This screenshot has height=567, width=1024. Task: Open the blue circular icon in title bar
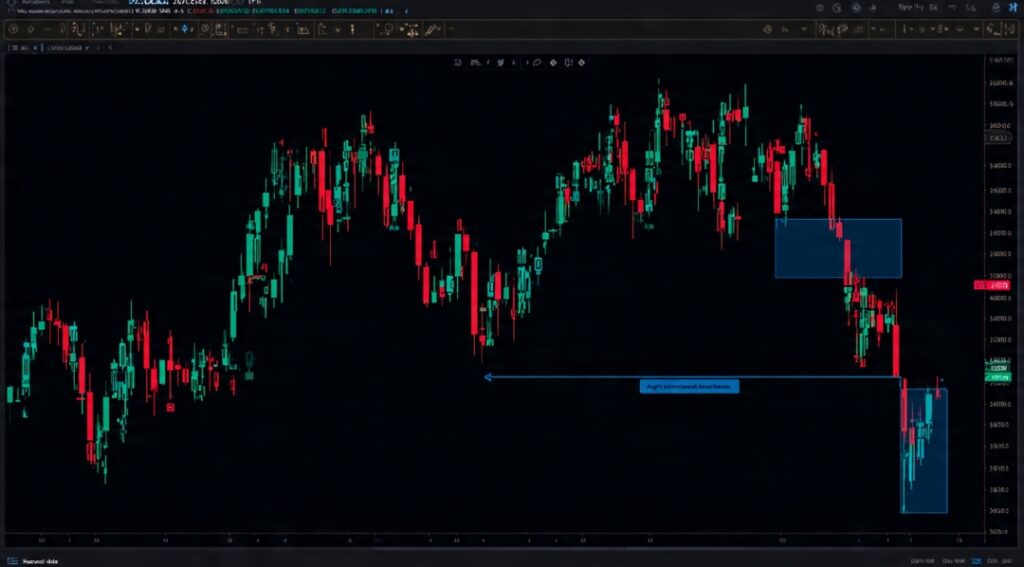coord(856,8)
